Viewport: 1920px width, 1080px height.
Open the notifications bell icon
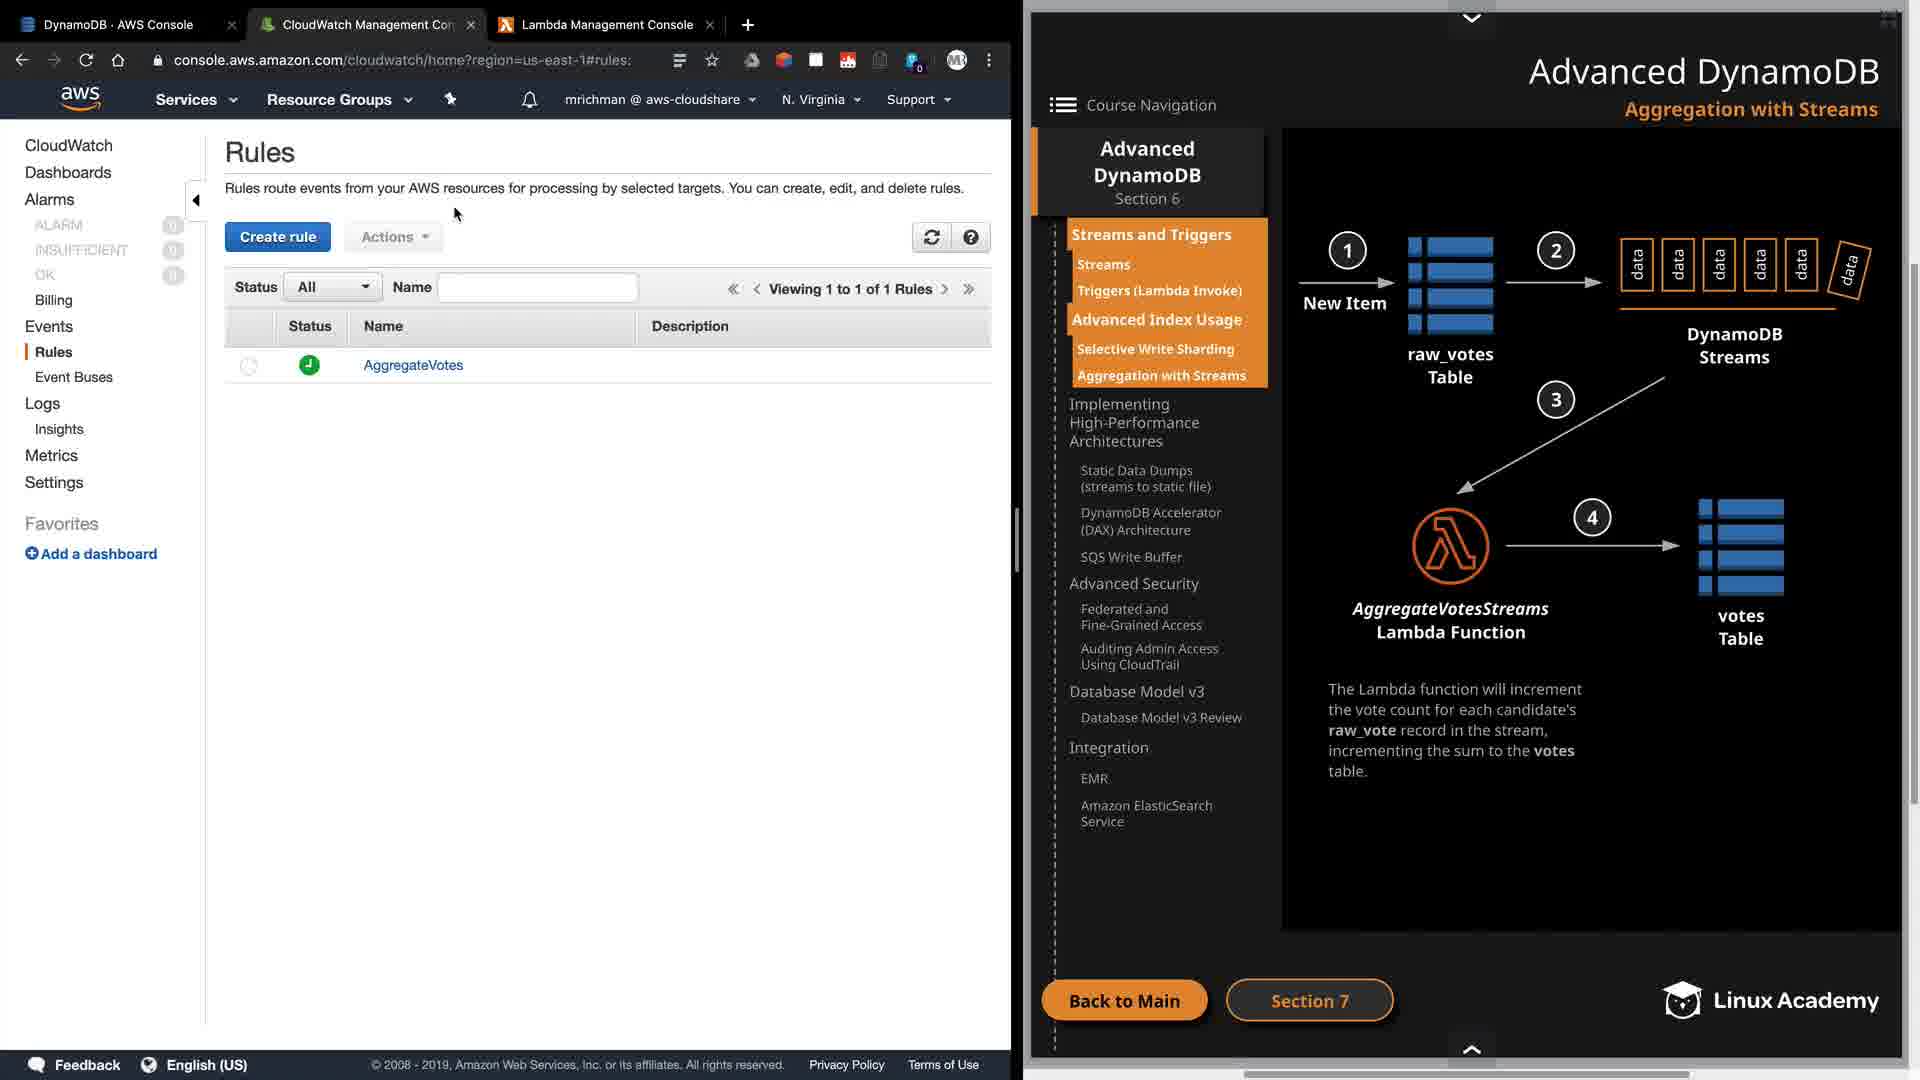pyautogui.click(x=529, y=99)
